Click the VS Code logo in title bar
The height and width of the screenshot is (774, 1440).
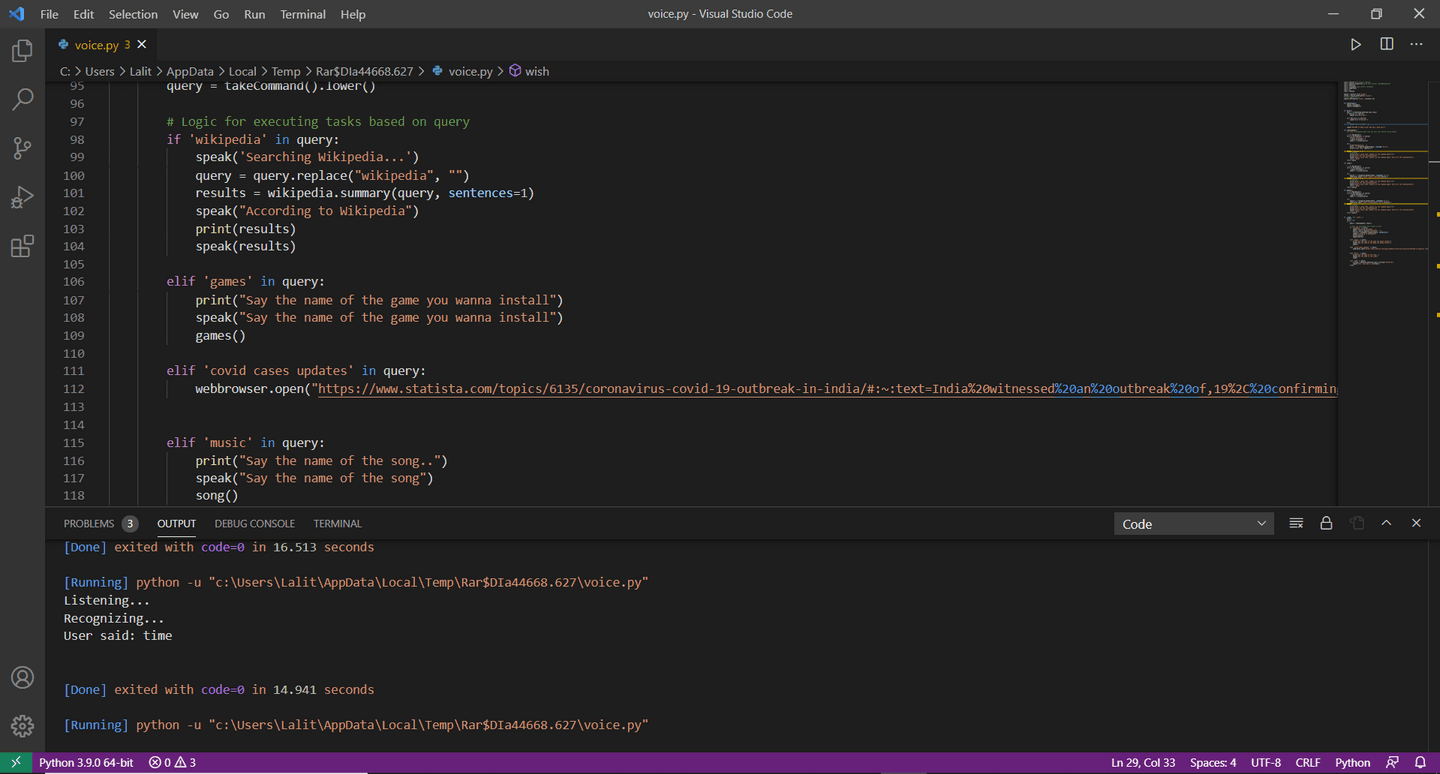click(x=16, y=14)
